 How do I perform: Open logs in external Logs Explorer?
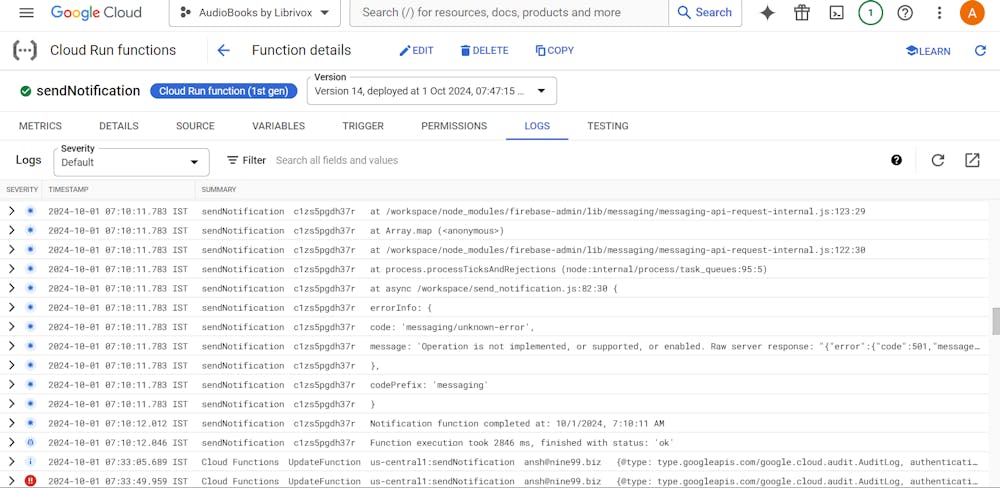[x=972, y=160]
